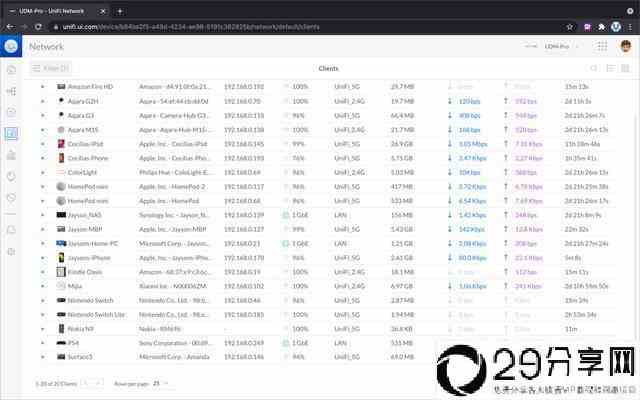Click IP address 192.168.0.21 cell

coord(242,244)
